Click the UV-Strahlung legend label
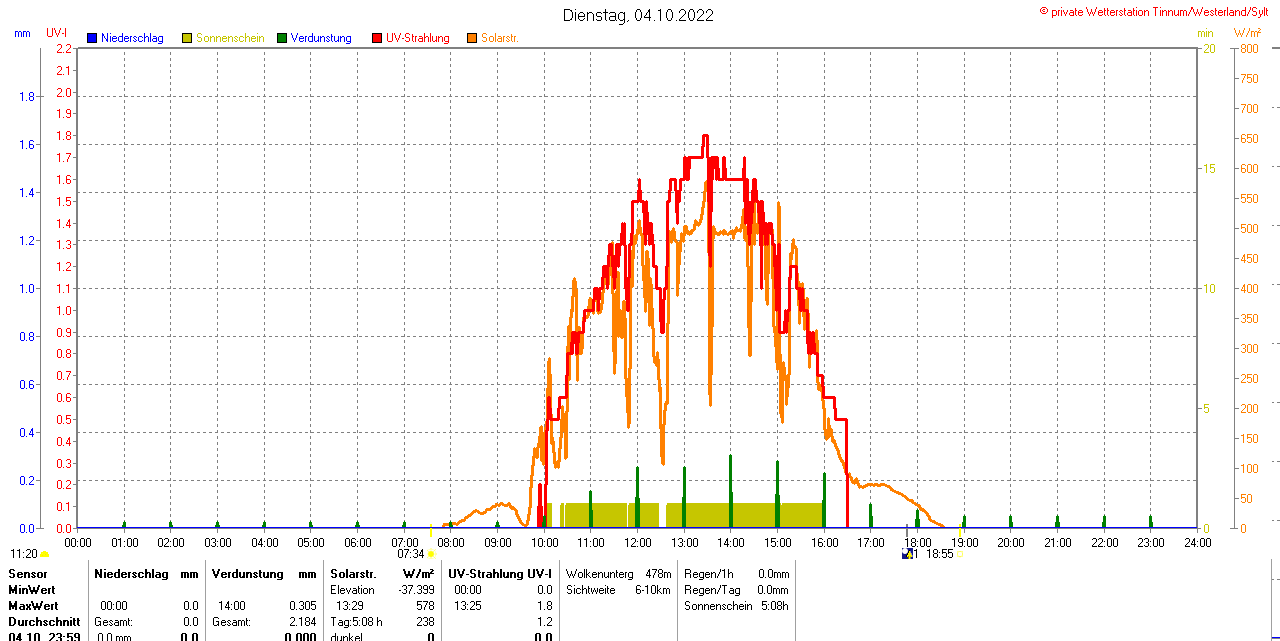This screenshot has height=641, width=1280. 417,38
